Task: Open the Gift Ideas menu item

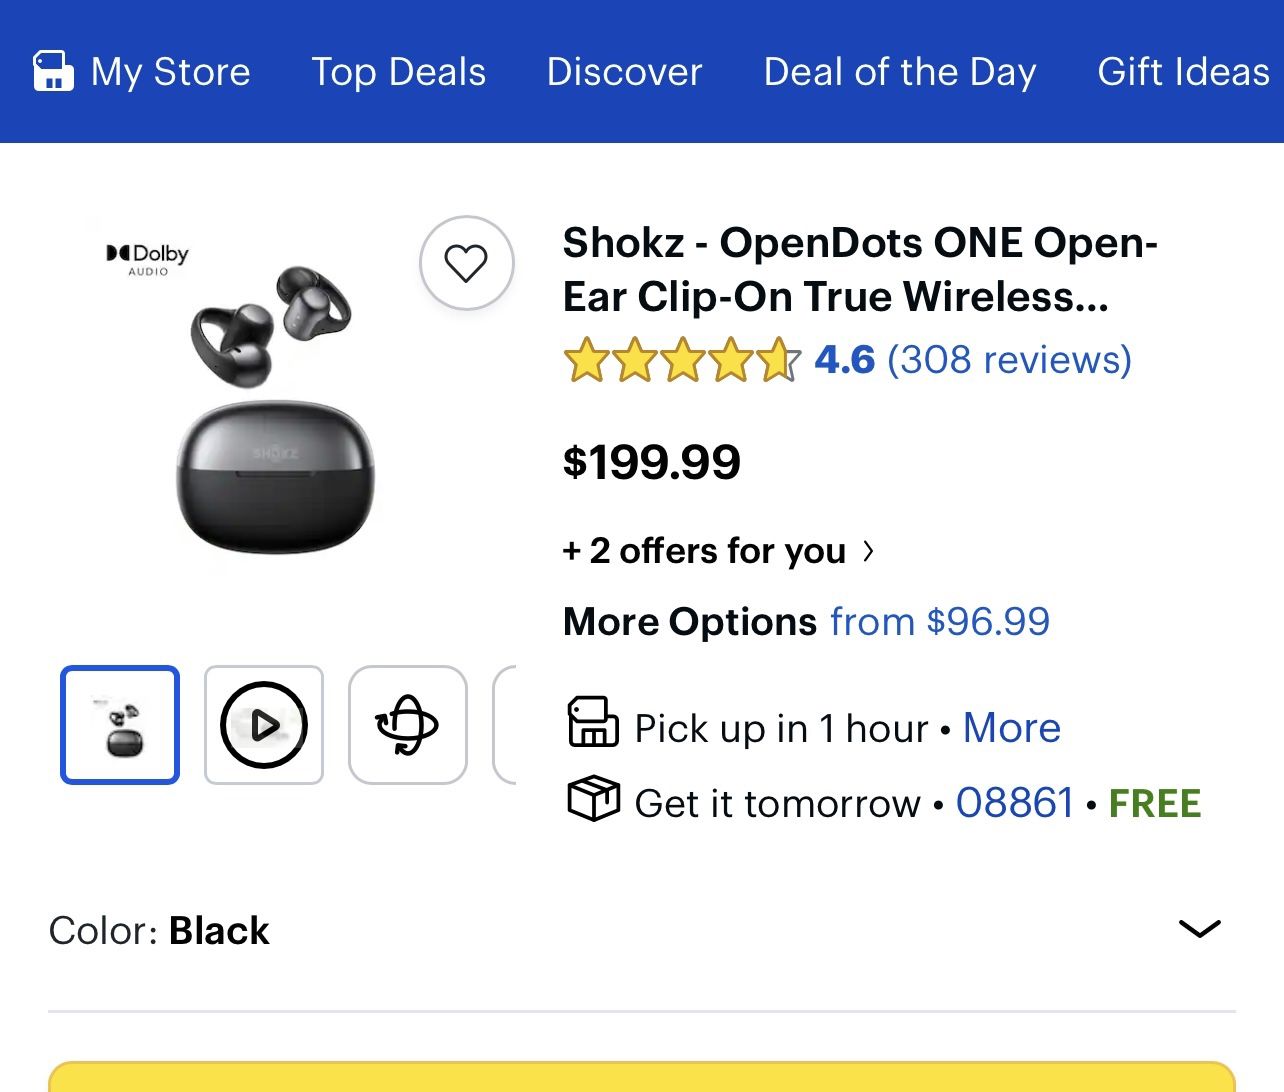Action: click(x=1183, y=72)
